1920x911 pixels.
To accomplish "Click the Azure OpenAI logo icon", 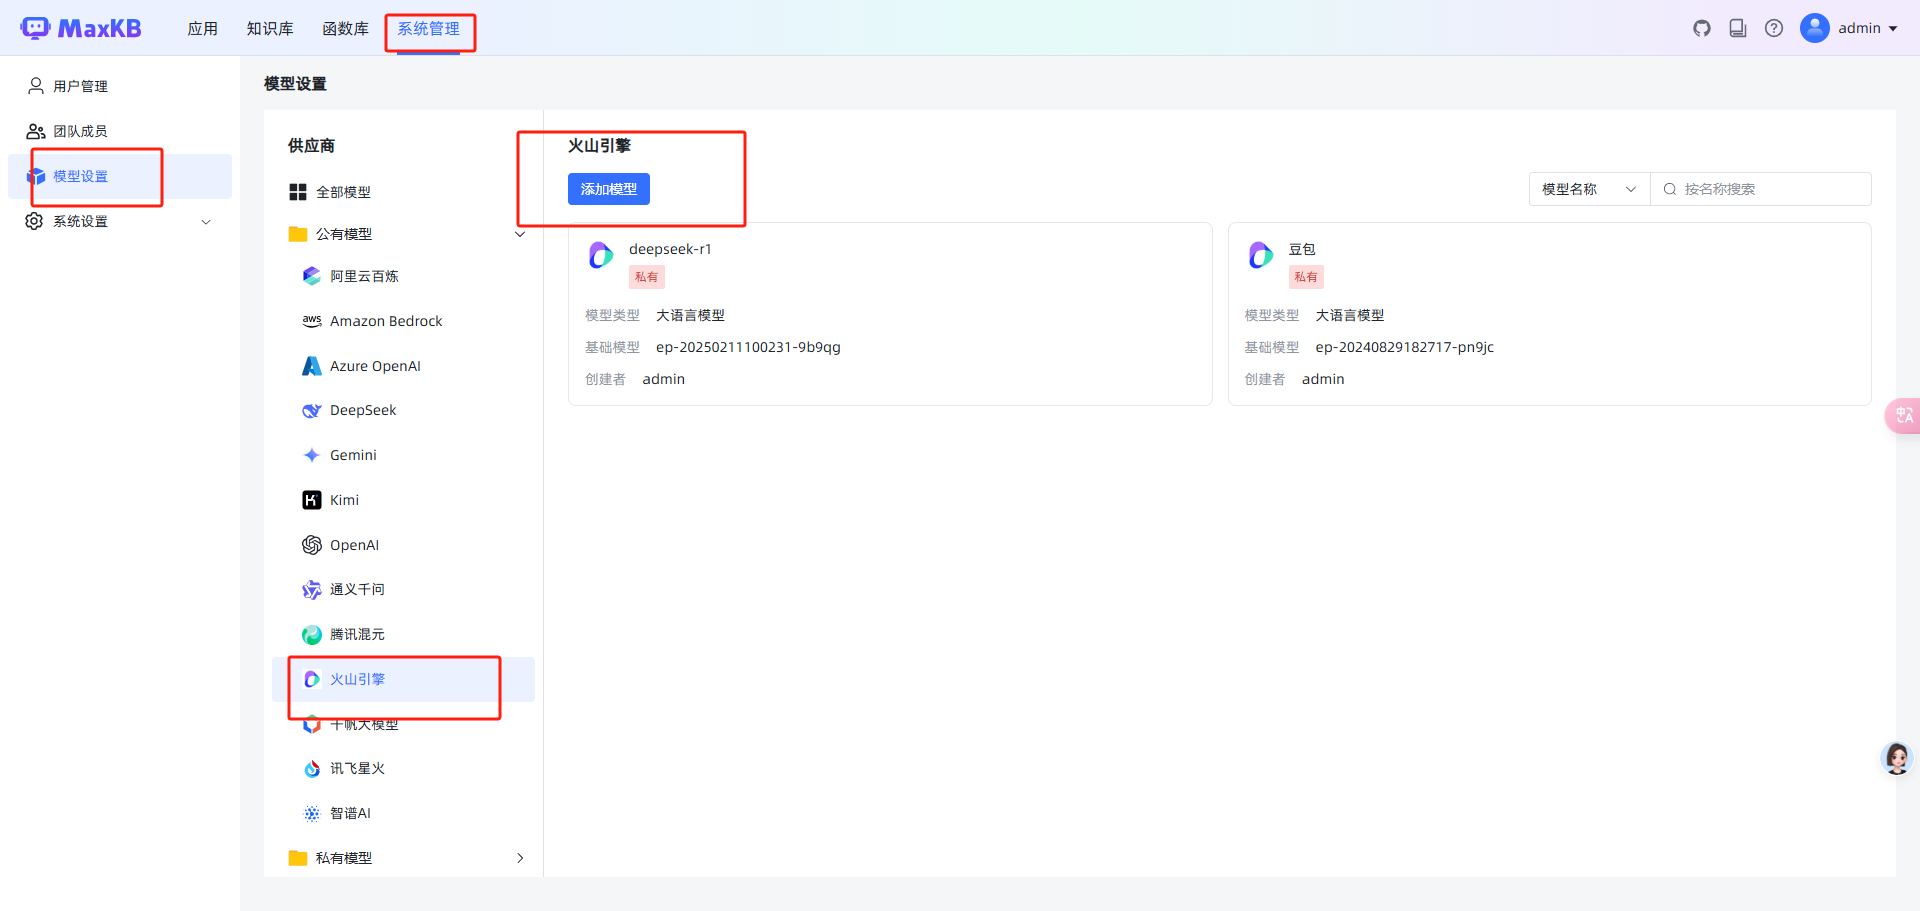I will pos(312,366).
